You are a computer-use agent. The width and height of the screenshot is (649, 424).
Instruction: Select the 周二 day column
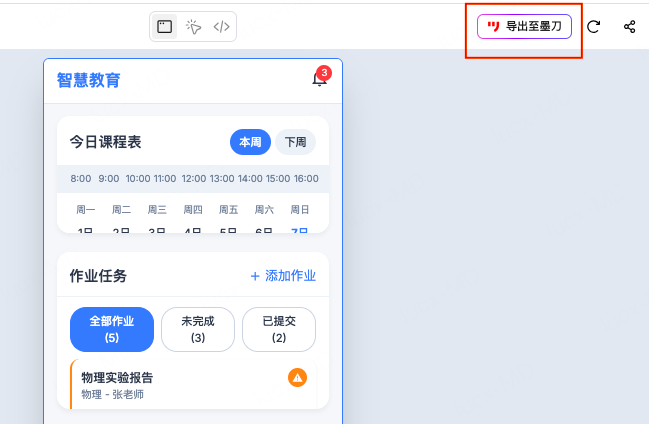pyautogui.click(x=121, y=210)
